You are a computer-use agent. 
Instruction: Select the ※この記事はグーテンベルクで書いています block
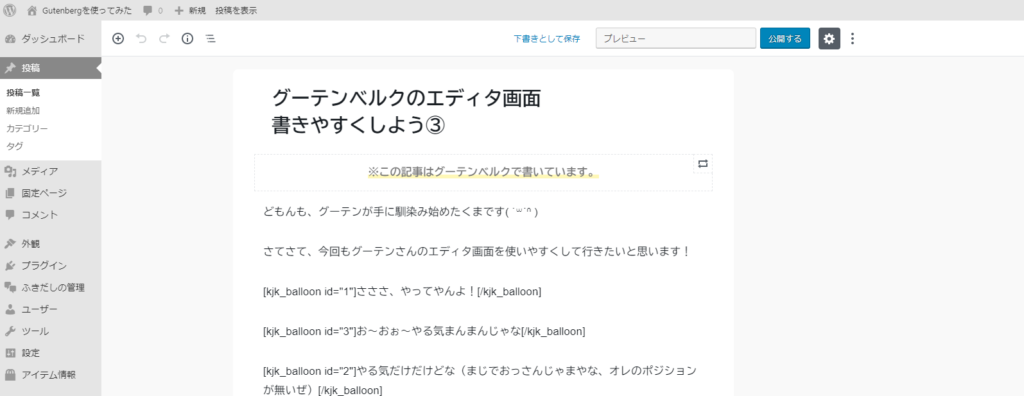[483, 173]
